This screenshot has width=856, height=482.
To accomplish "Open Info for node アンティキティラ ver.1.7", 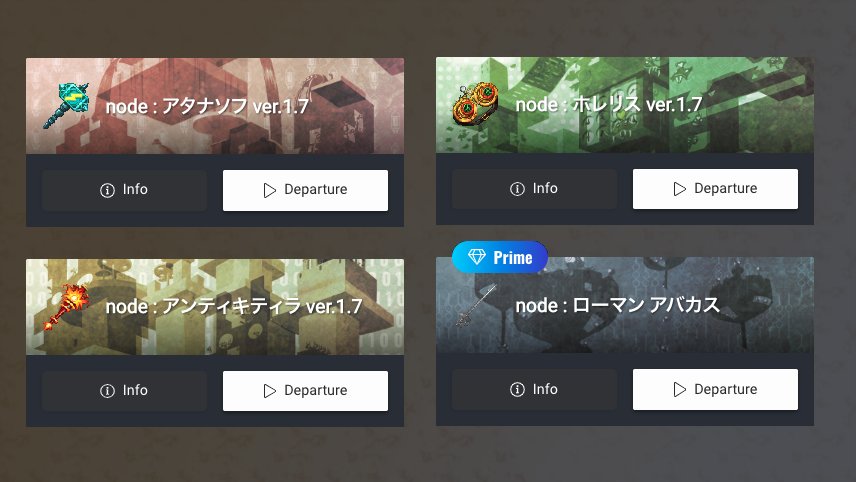I will (124, 391).
